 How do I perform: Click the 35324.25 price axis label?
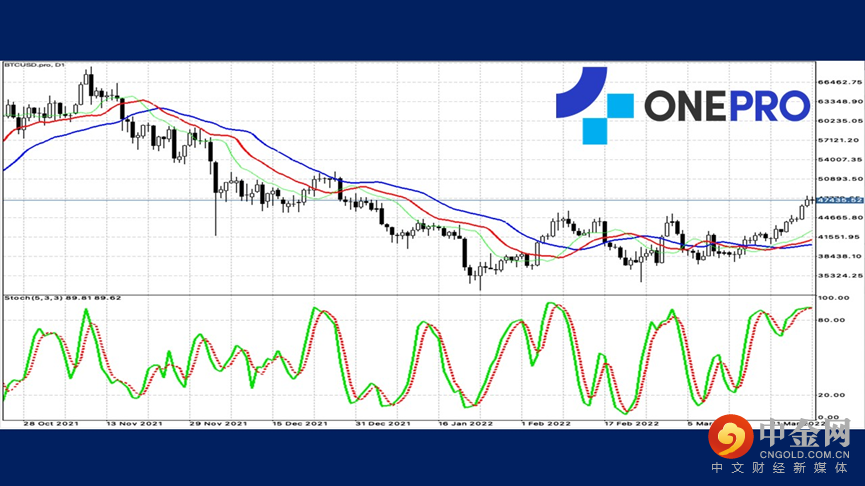coord(840,275)
